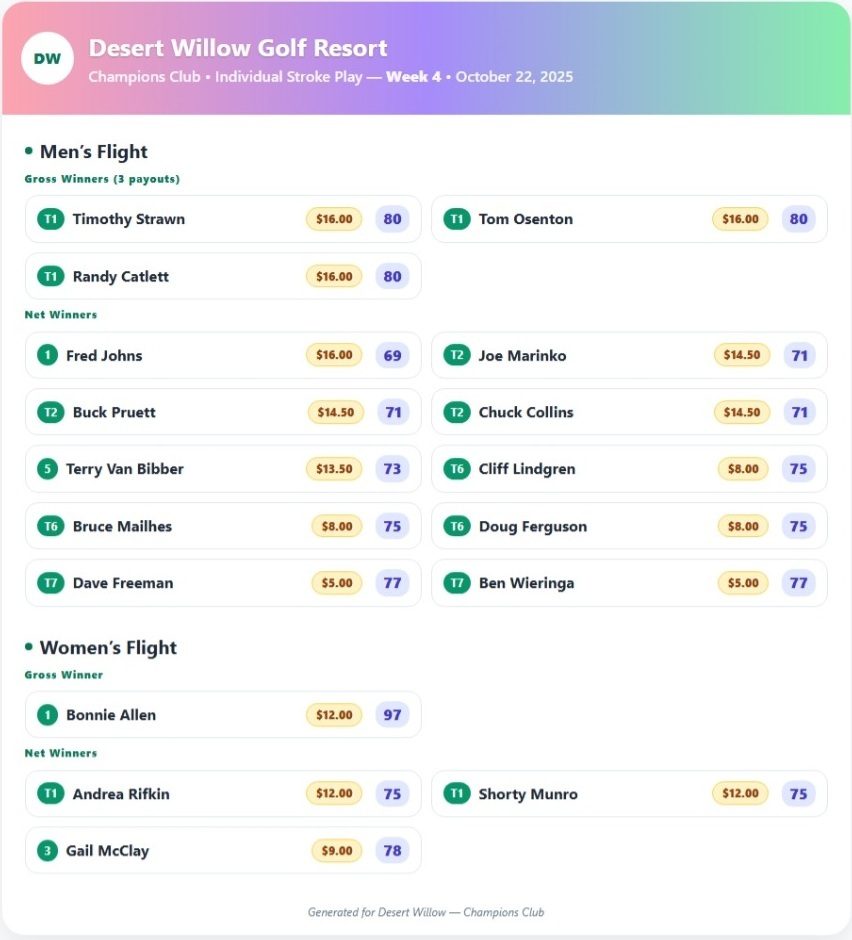Select the Women's Flight heading
852x940 pixels.
click(x=108, y=648)
